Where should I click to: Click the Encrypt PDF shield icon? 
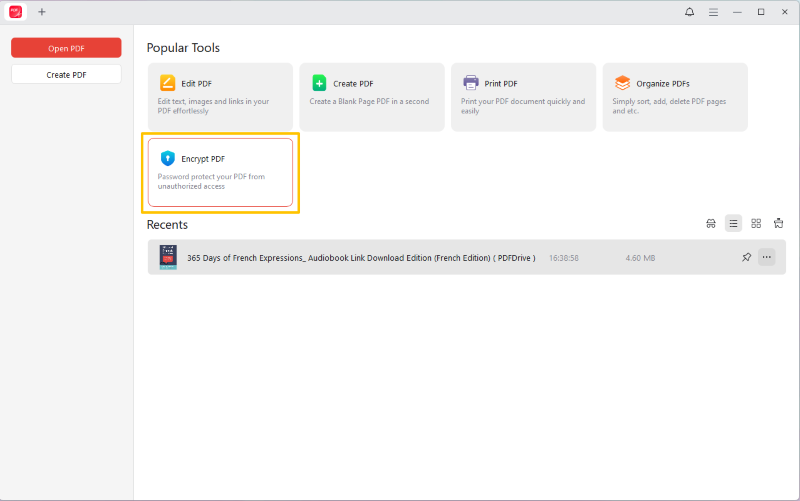[x=167, y=158]
